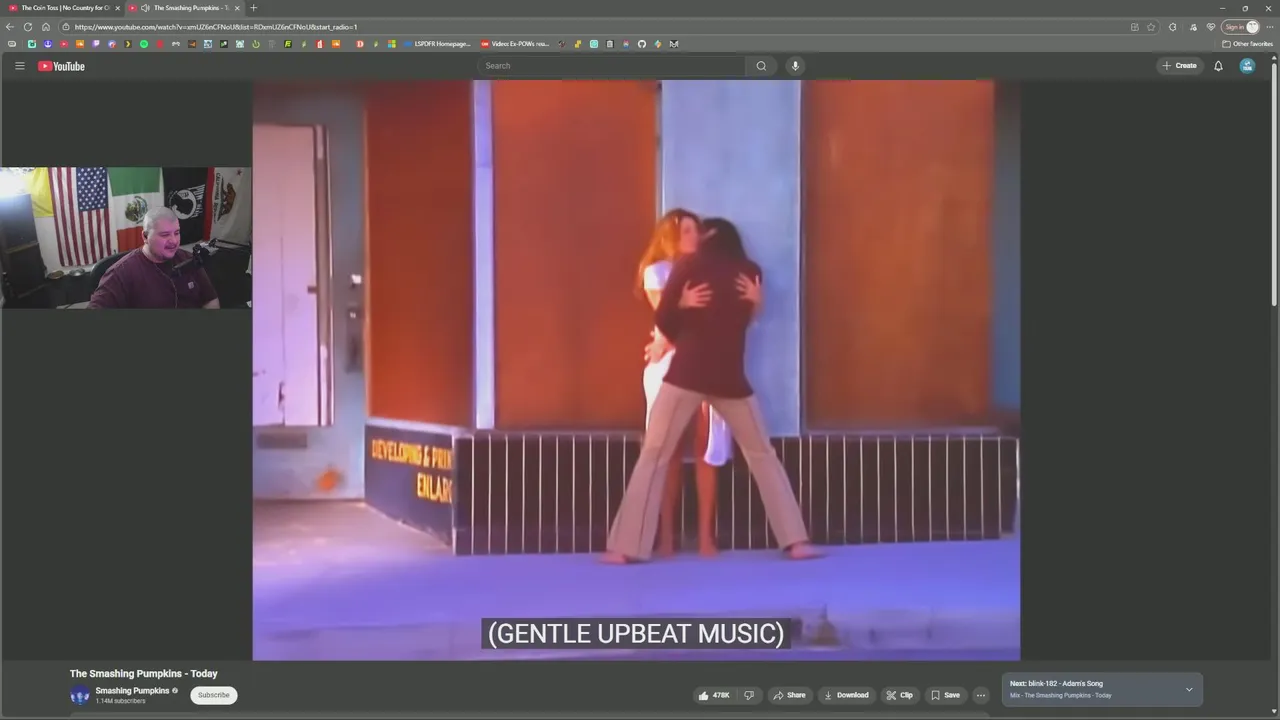Viewport: 1280px width, 720px height.
Task: Go to the YouTube home logo
Action: pos(62,66)
